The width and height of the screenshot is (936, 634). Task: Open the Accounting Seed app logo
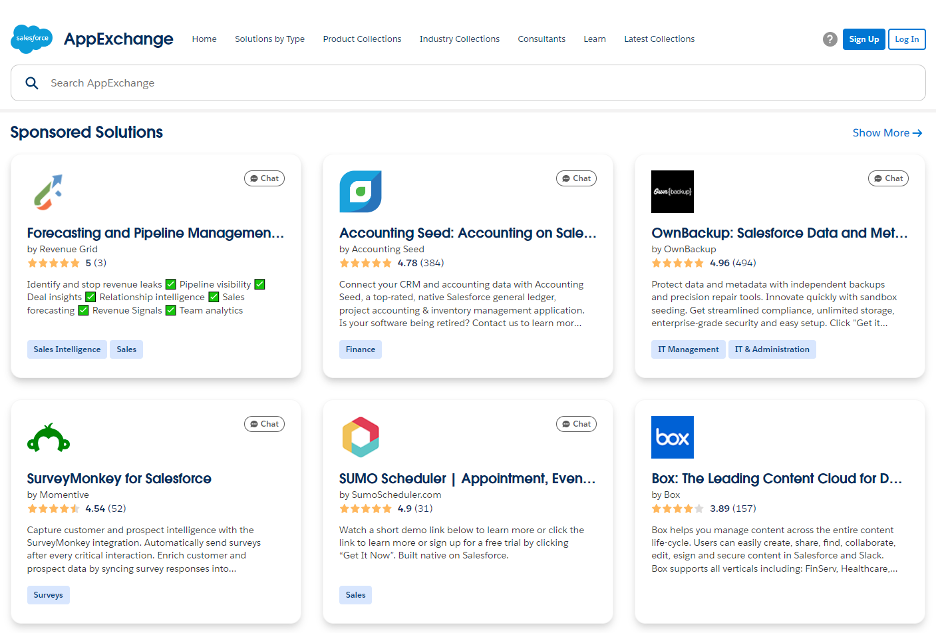tap(361, 192)
